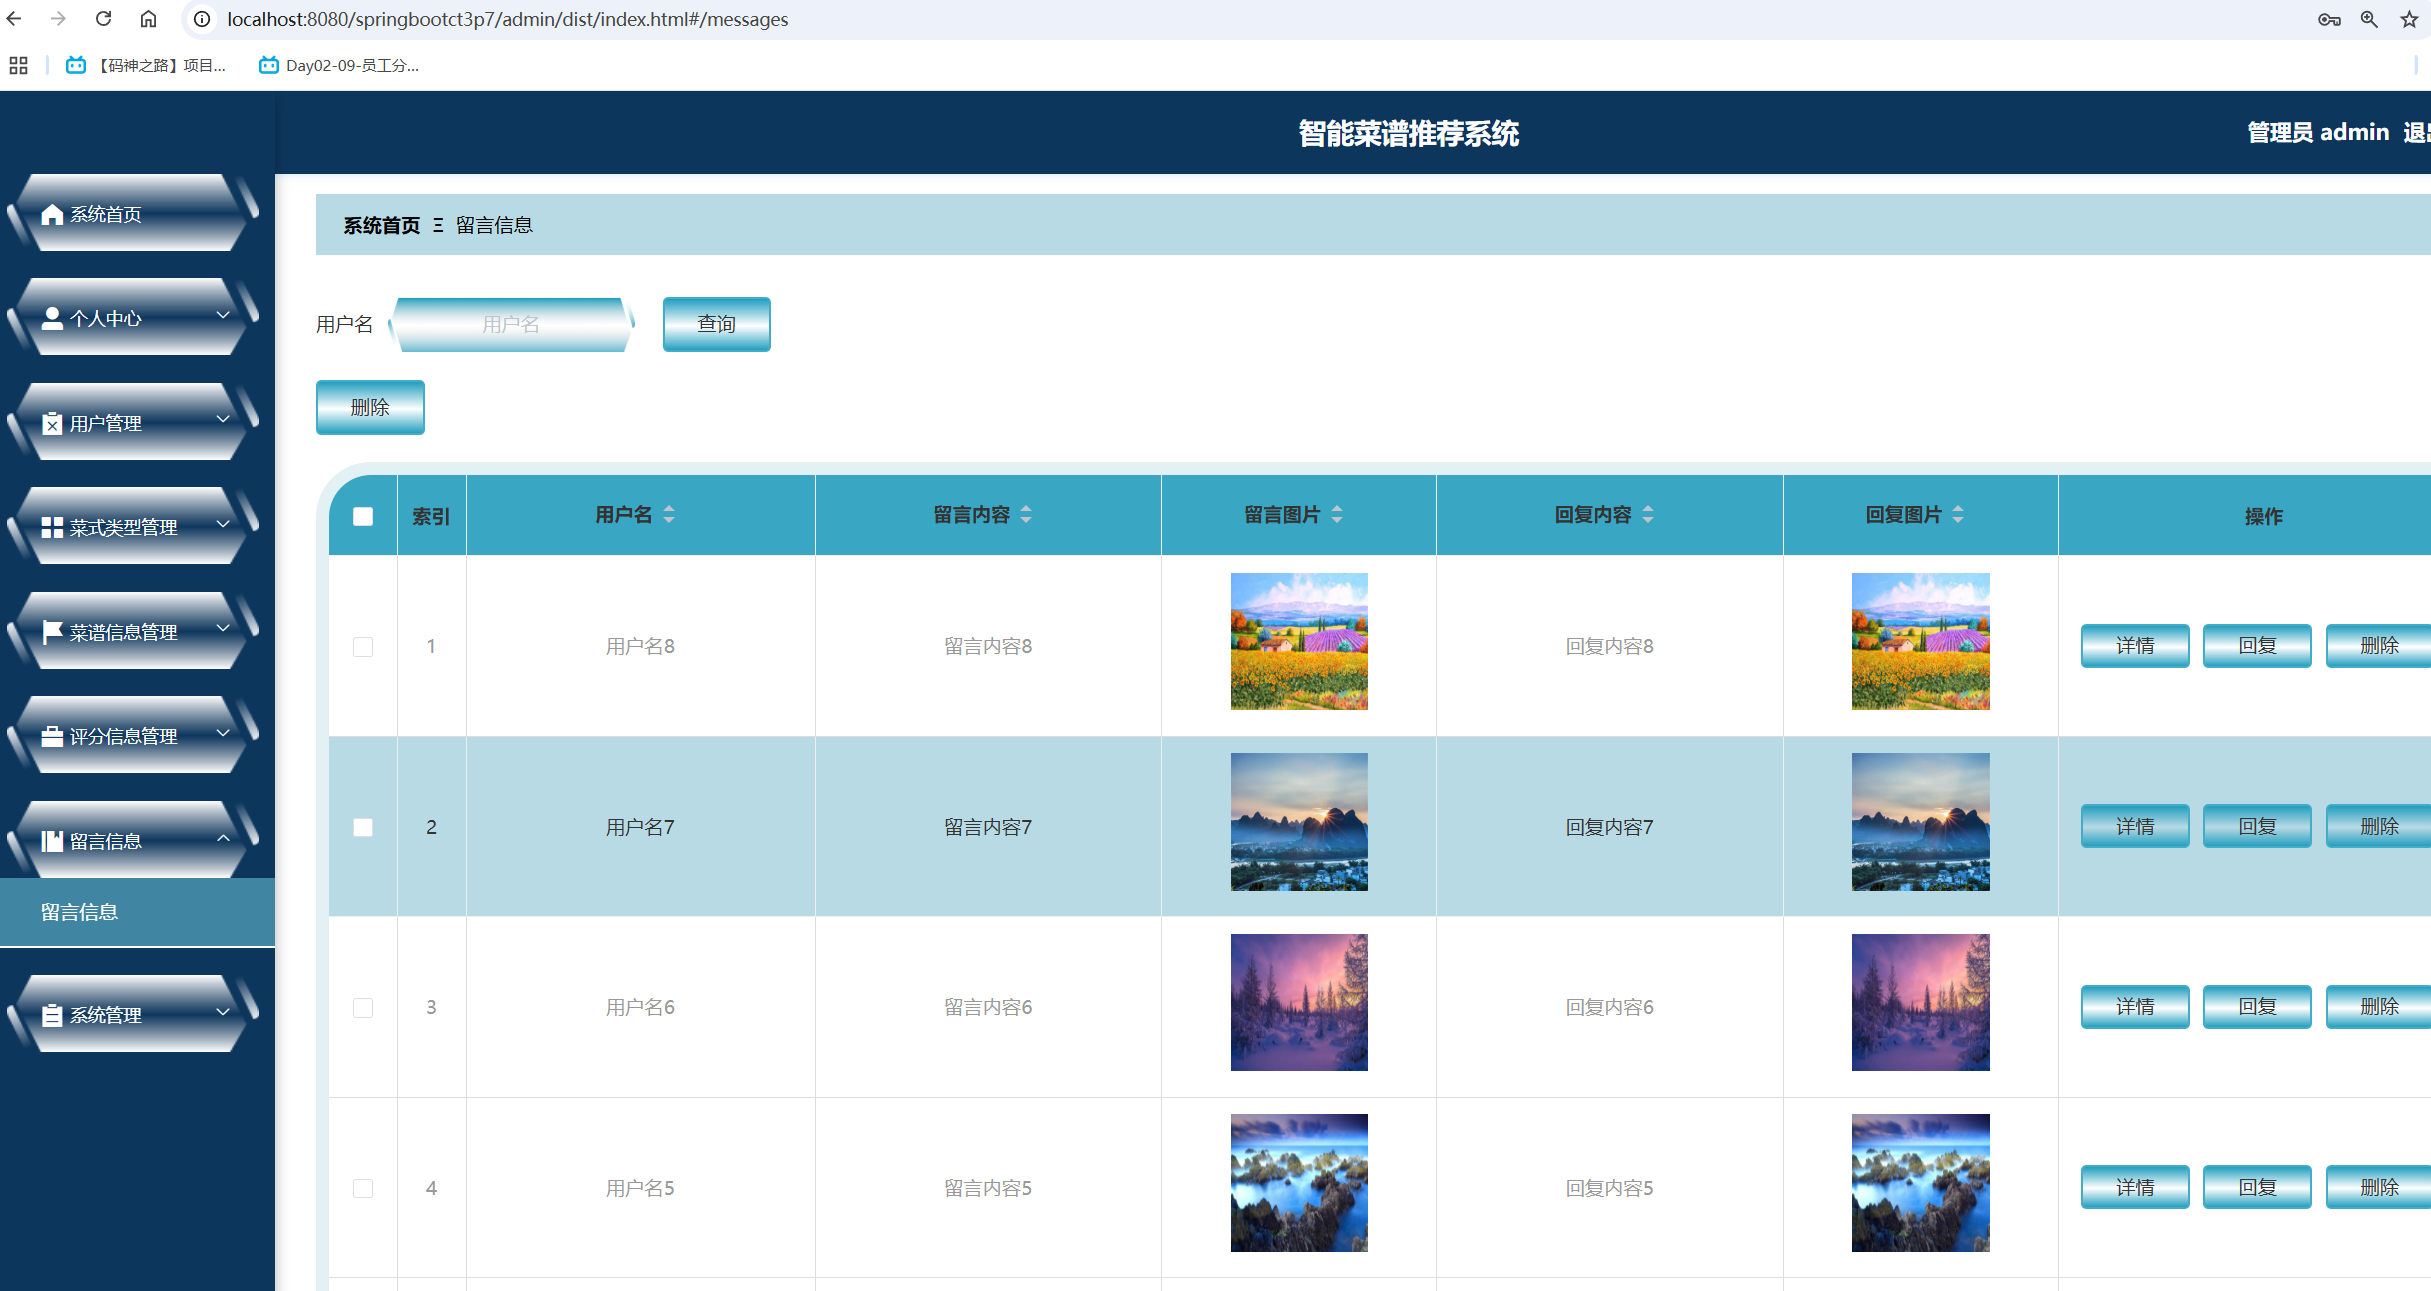Viewport: 2431px width, 1291px height.
Task: Open the 评分信息管理 menu label
Action: point(124,736)
